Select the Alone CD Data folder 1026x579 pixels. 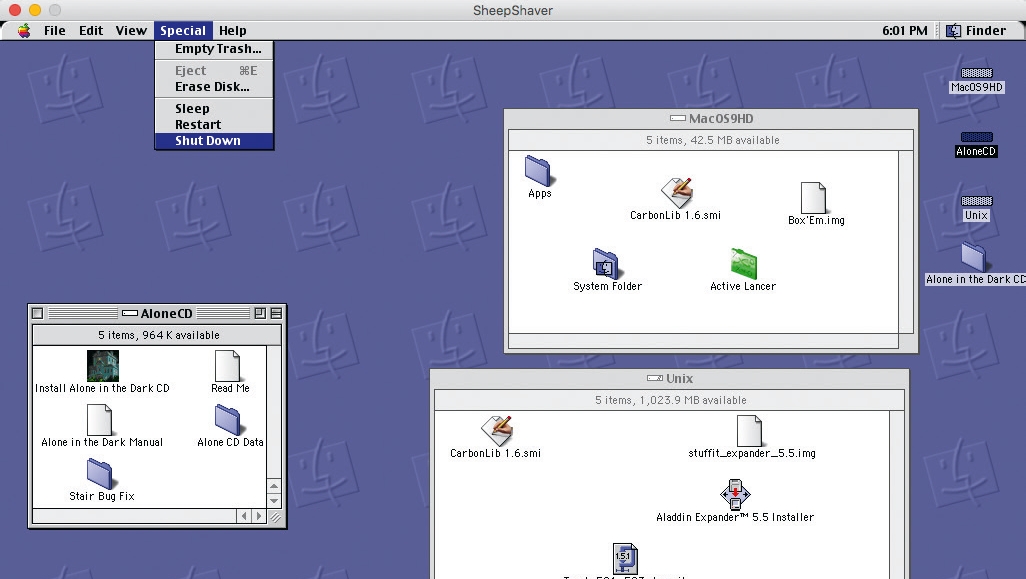[228, 419]
